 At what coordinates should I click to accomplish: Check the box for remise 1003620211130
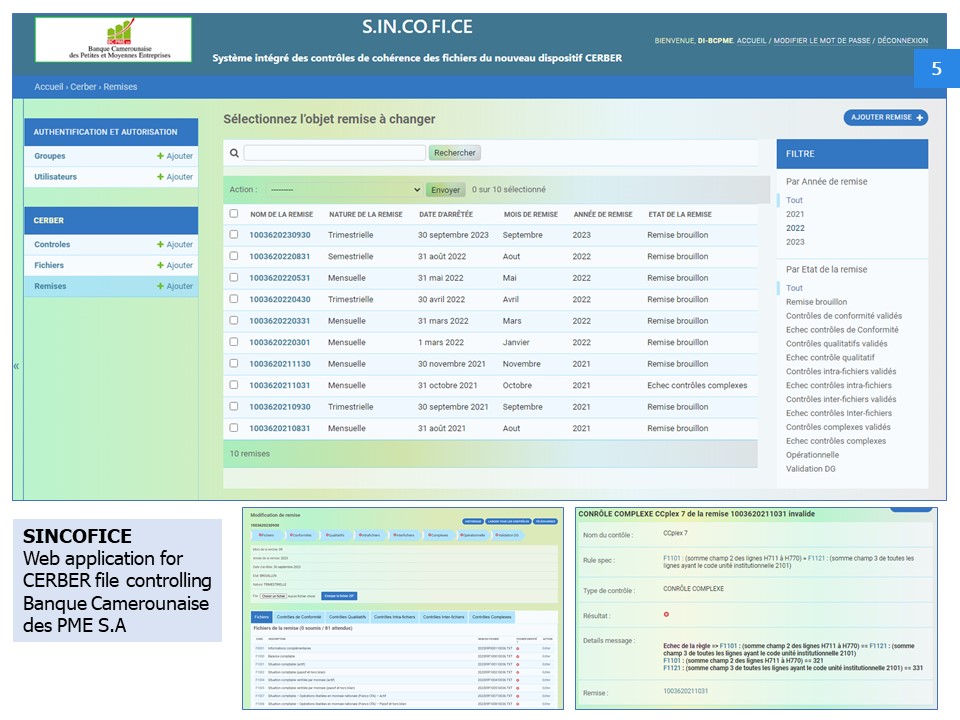(x=234, y=363)
